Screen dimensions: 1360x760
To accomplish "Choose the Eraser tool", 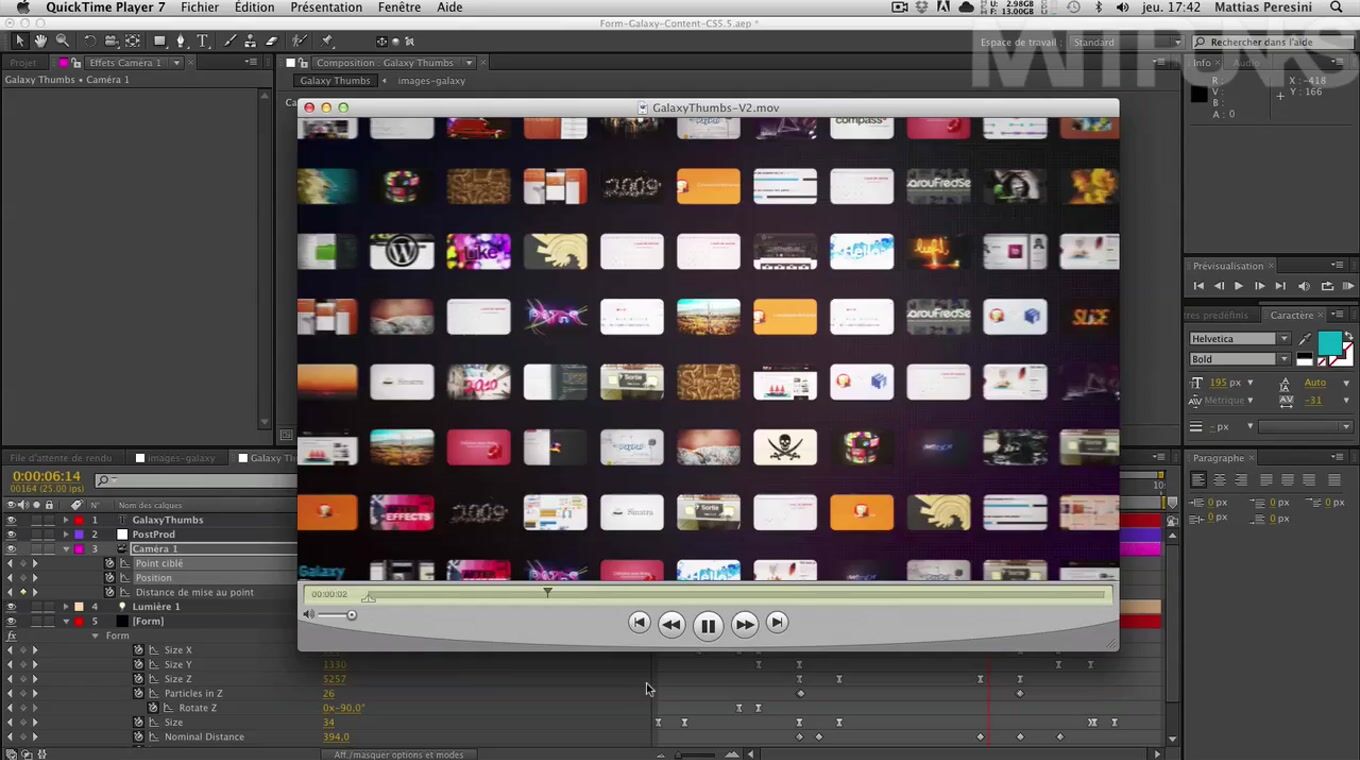I will pyautogui.click(x=271, y=41).
